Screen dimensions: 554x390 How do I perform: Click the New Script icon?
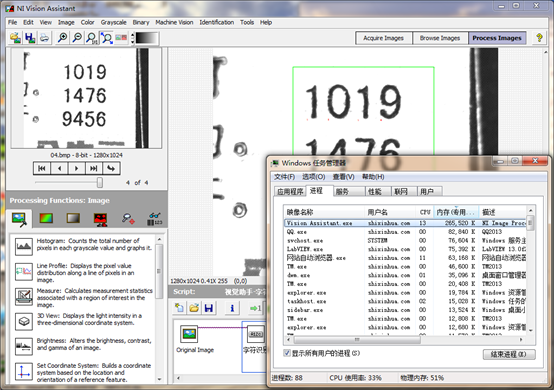pos(179,308)
